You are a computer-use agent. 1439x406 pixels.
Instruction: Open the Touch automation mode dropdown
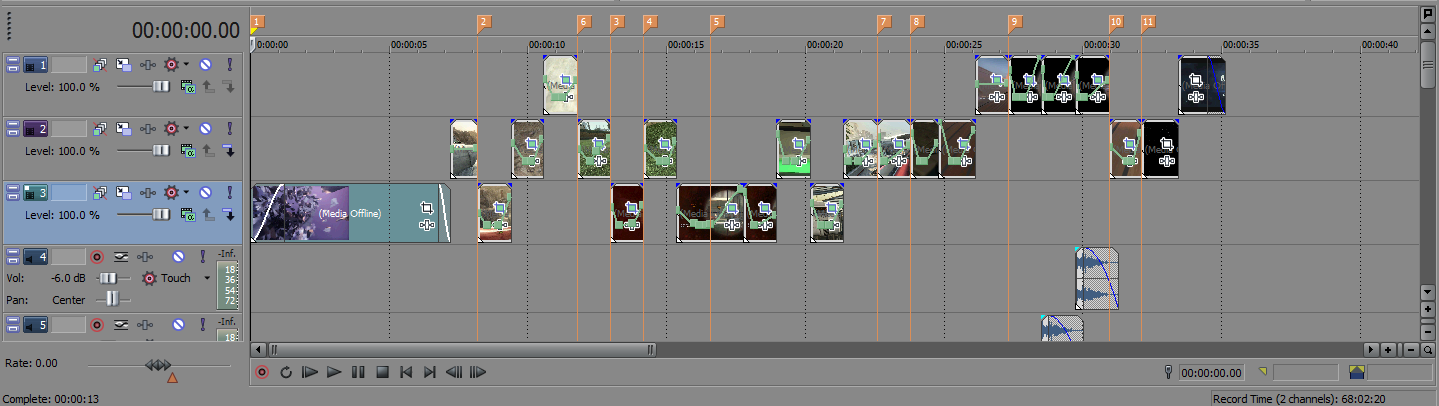pyautogui.click(x=207, y=279)
